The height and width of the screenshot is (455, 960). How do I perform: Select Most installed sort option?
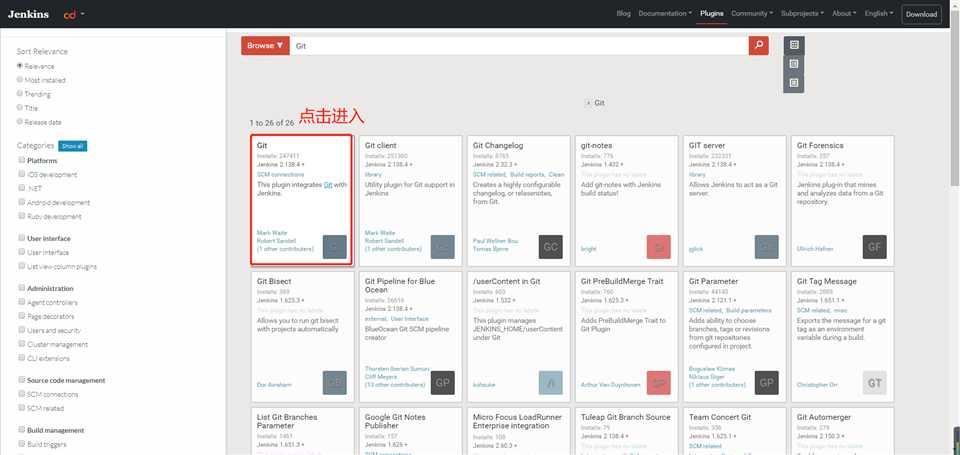pos(20,80)
